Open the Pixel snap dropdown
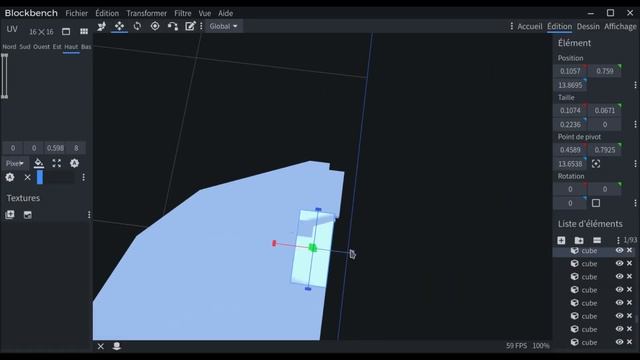Image resolution: width=640 pixels, height=360 pixels. (x=15, y=163)
